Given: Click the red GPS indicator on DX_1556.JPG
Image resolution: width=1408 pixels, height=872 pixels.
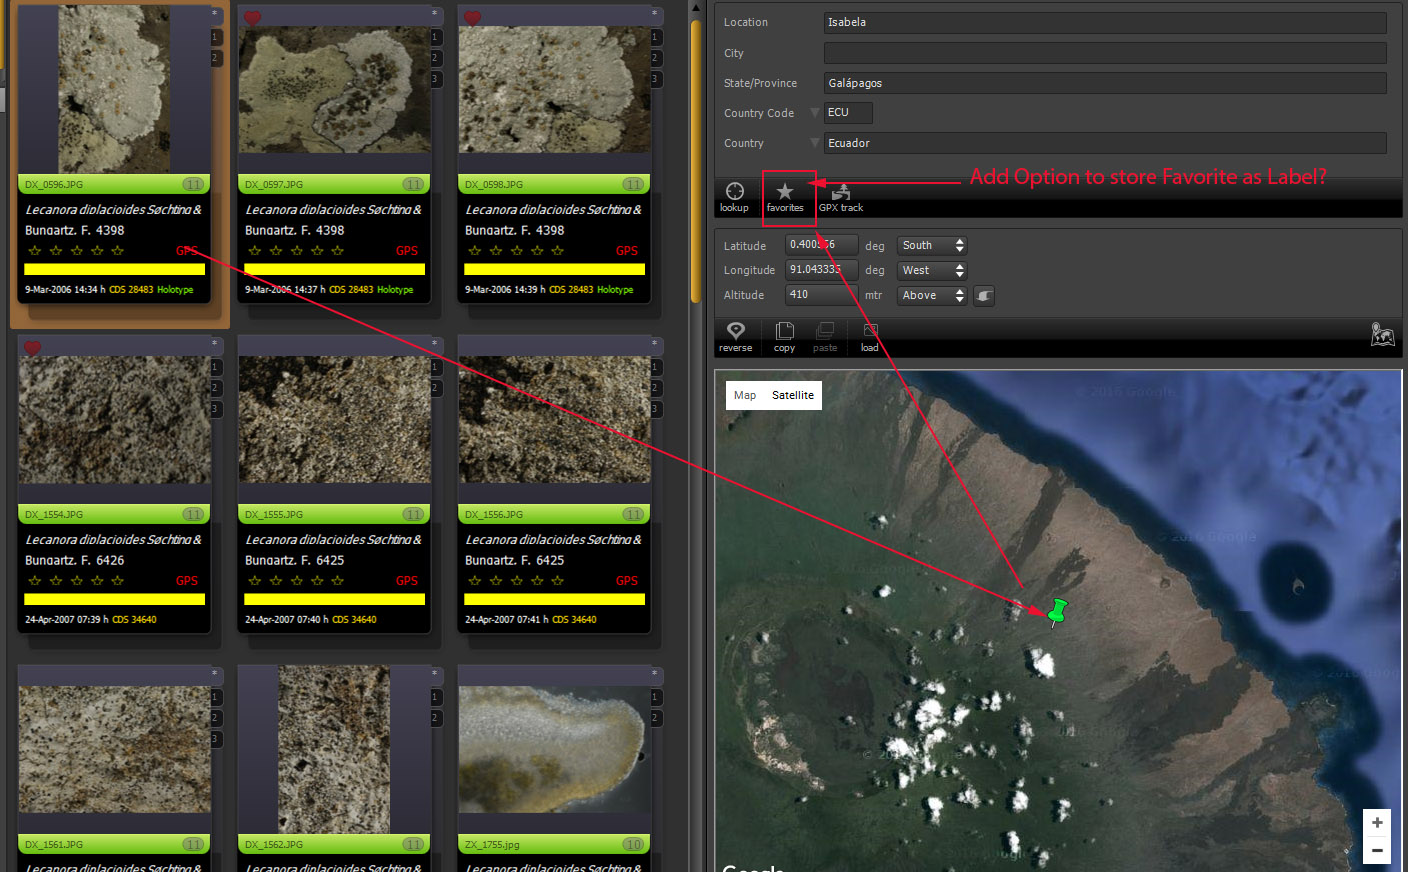Looking at the screenshot, I should click(627, 581).
